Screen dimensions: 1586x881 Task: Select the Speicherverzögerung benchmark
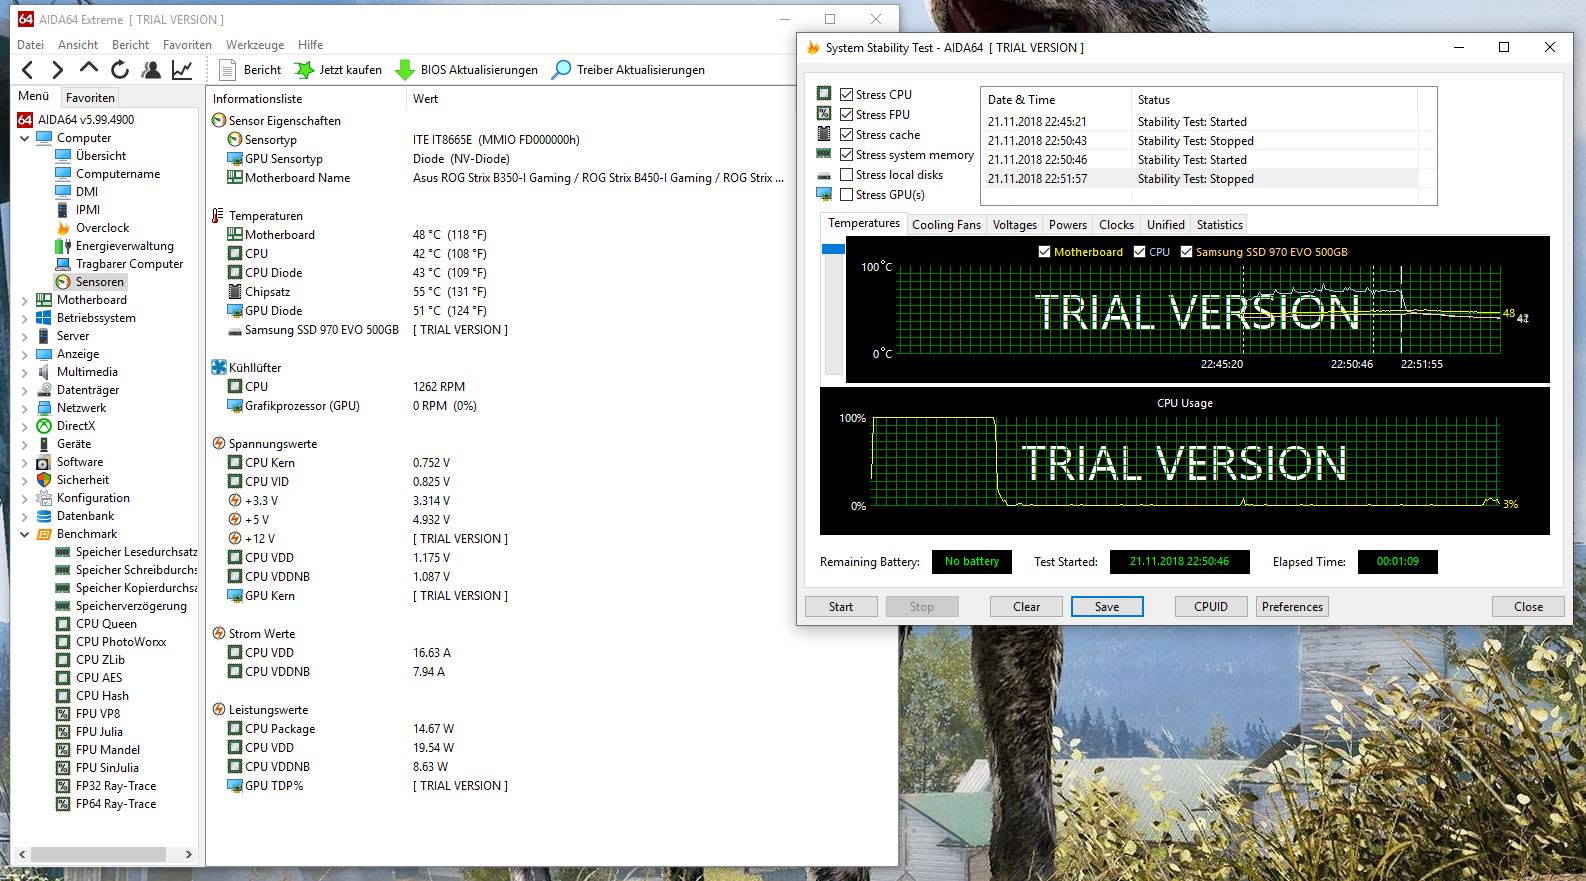coord(131,606)
